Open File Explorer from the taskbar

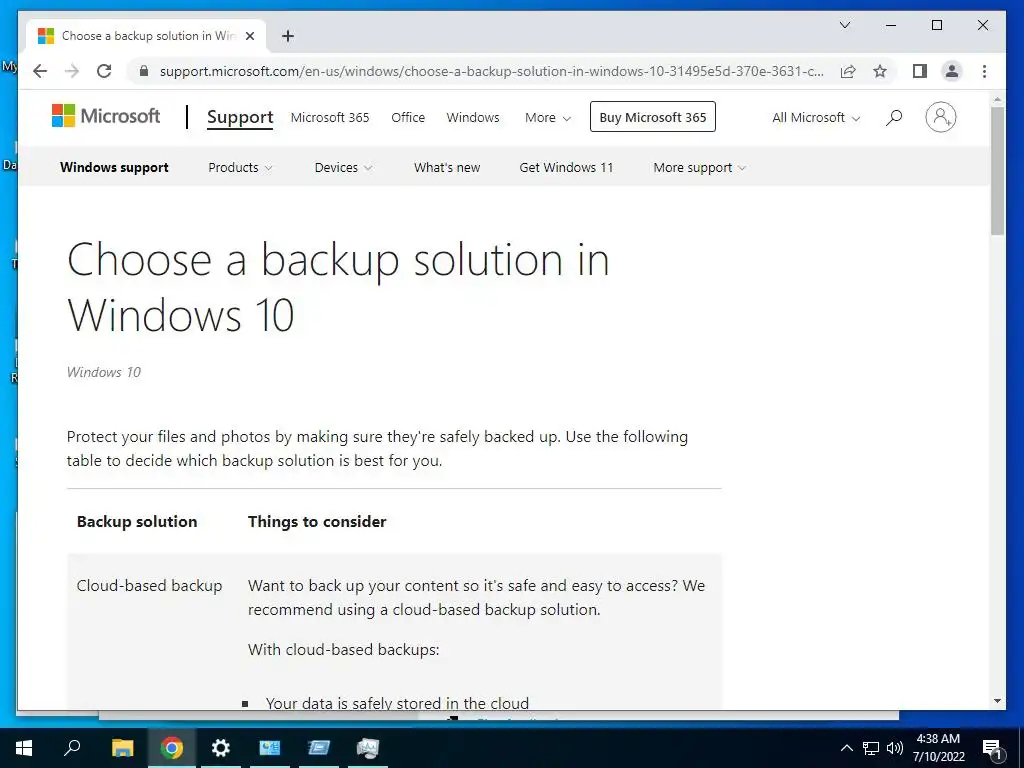[x=122, y=748]
